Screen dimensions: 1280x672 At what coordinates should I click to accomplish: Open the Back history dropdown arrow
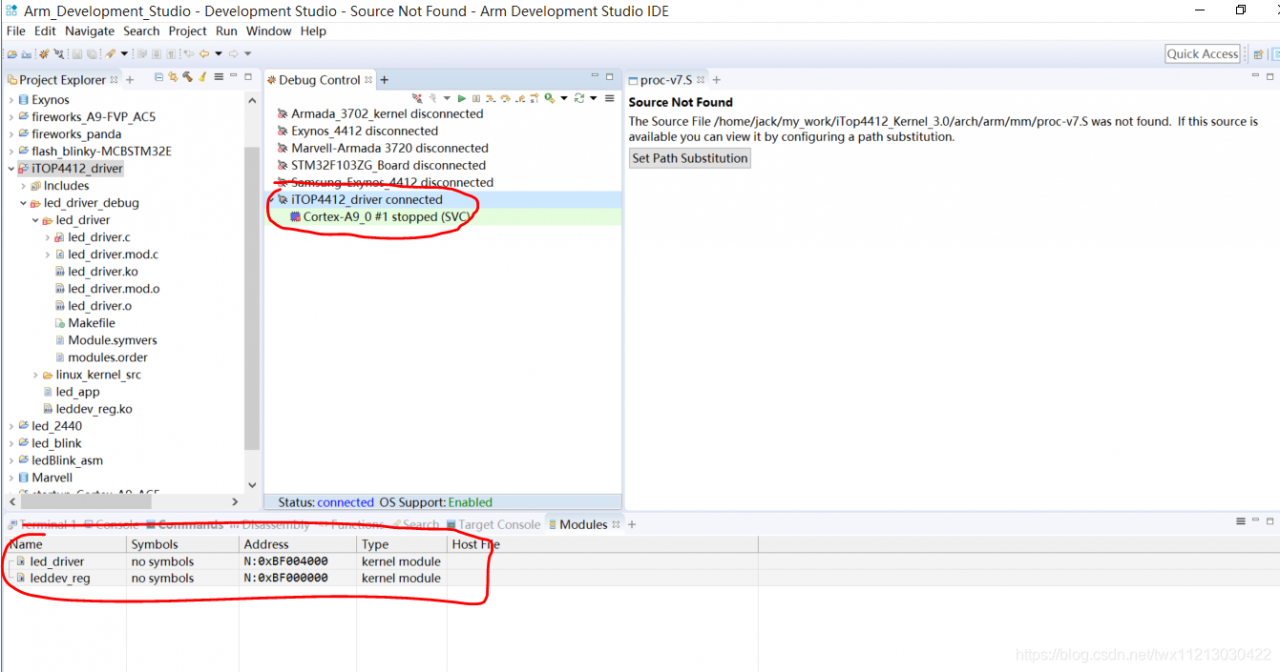[x=218, y=54]
